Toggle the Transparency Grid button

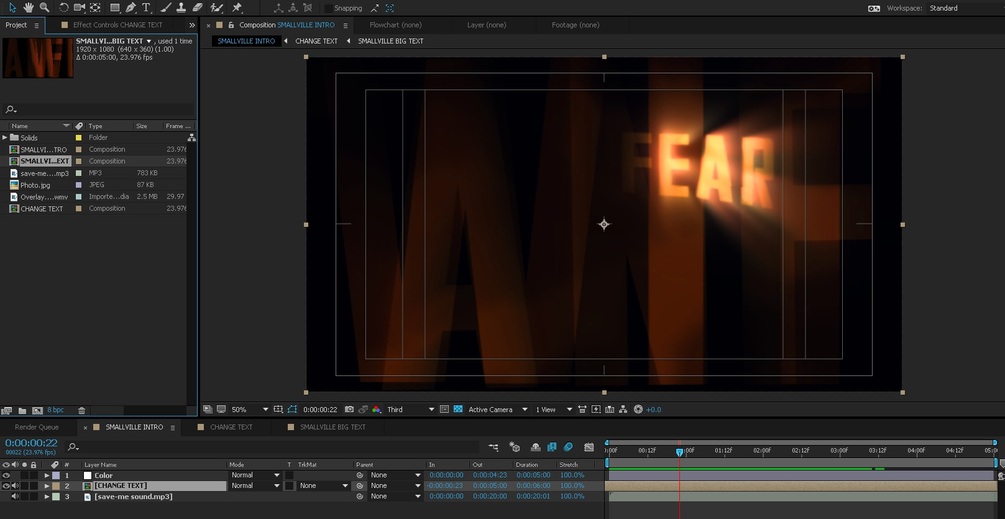[458, 409]
